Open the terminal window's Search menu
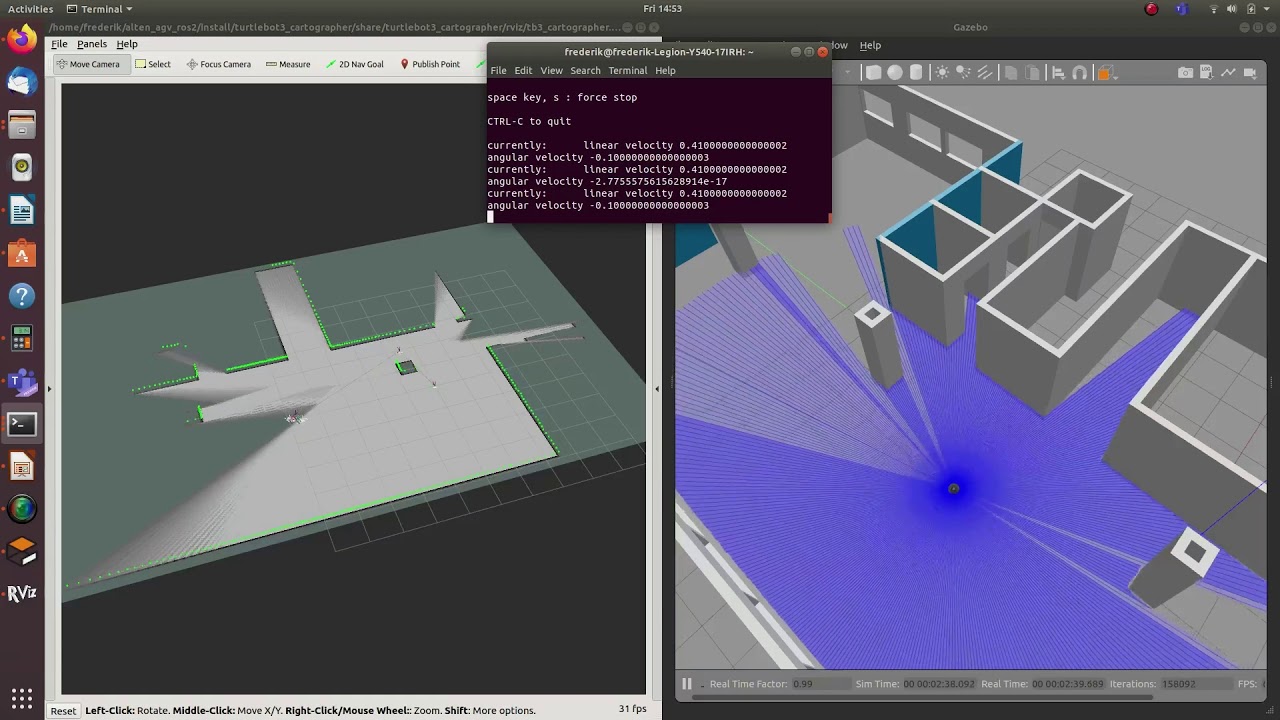The height and width of the screenshot is (720, 1280). 585,71
